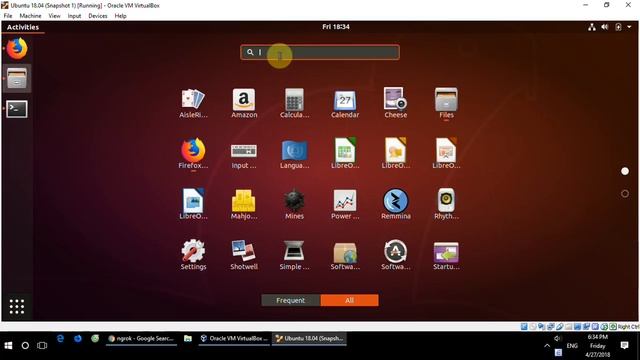Open LibreOffice Writer blue icon
The image size is (640, 360).
pos(193,204)
